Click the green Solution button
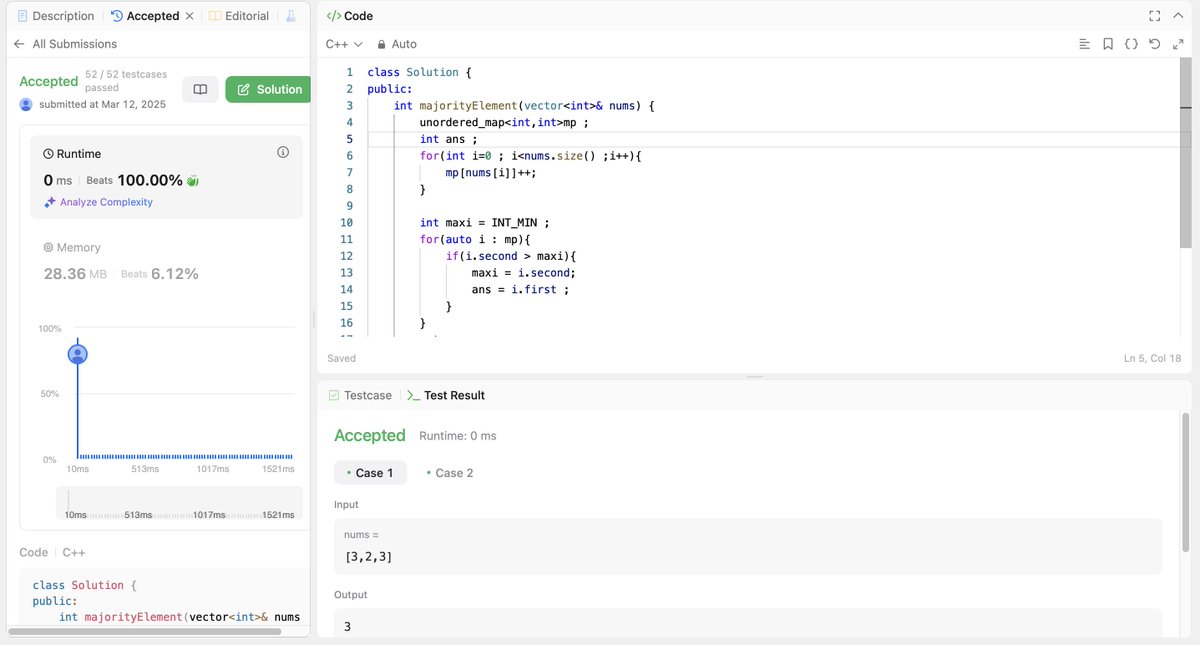The height and width of the screenshot is (645, 1200). [x=268, y=89]
